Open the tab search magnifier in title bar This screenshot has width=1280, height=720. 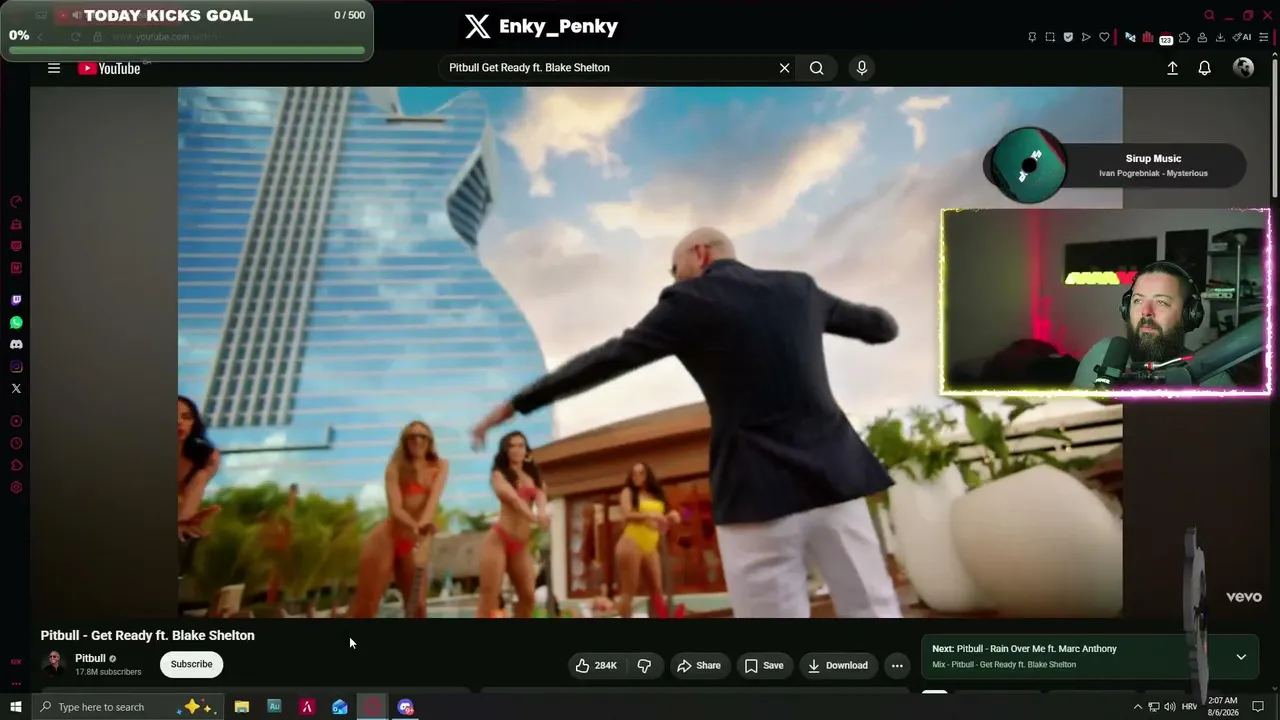(x=1209, y=15)
